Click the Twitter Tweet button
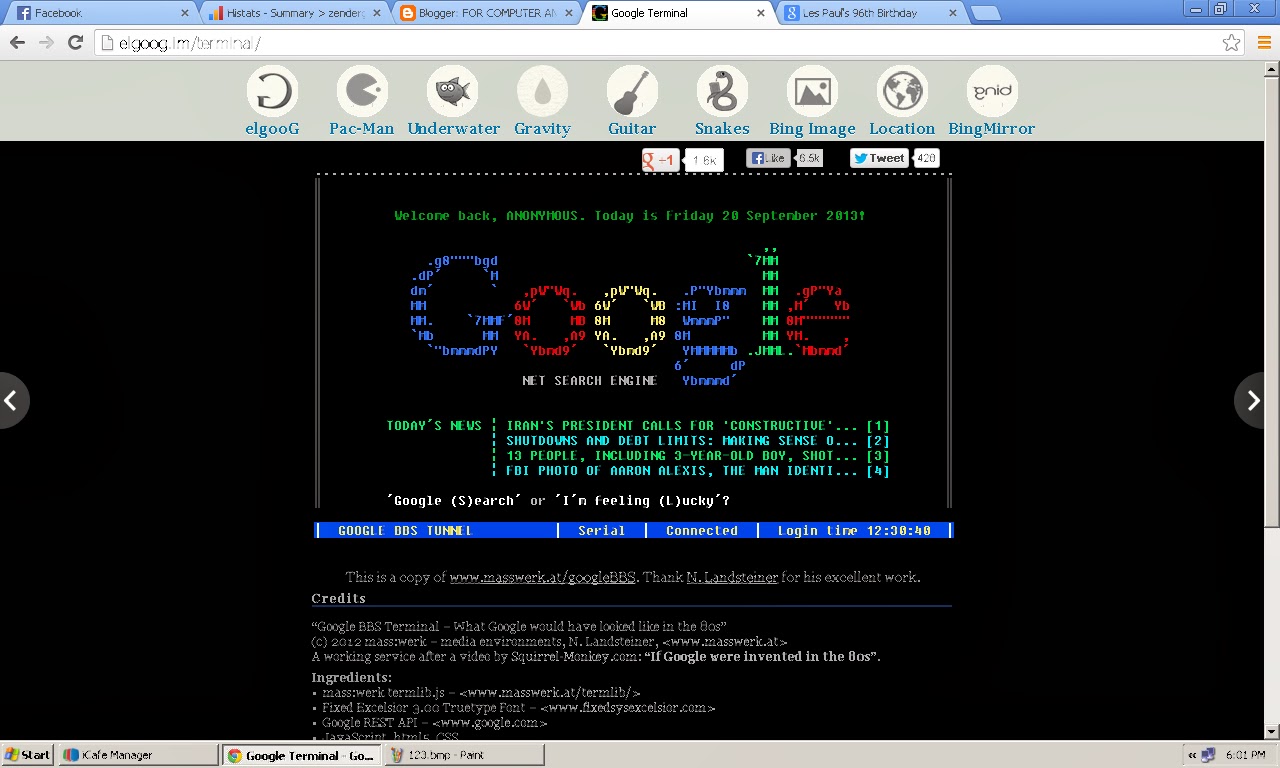The height and width of the screenshot is (768, 1280). (x=880, y=158)
